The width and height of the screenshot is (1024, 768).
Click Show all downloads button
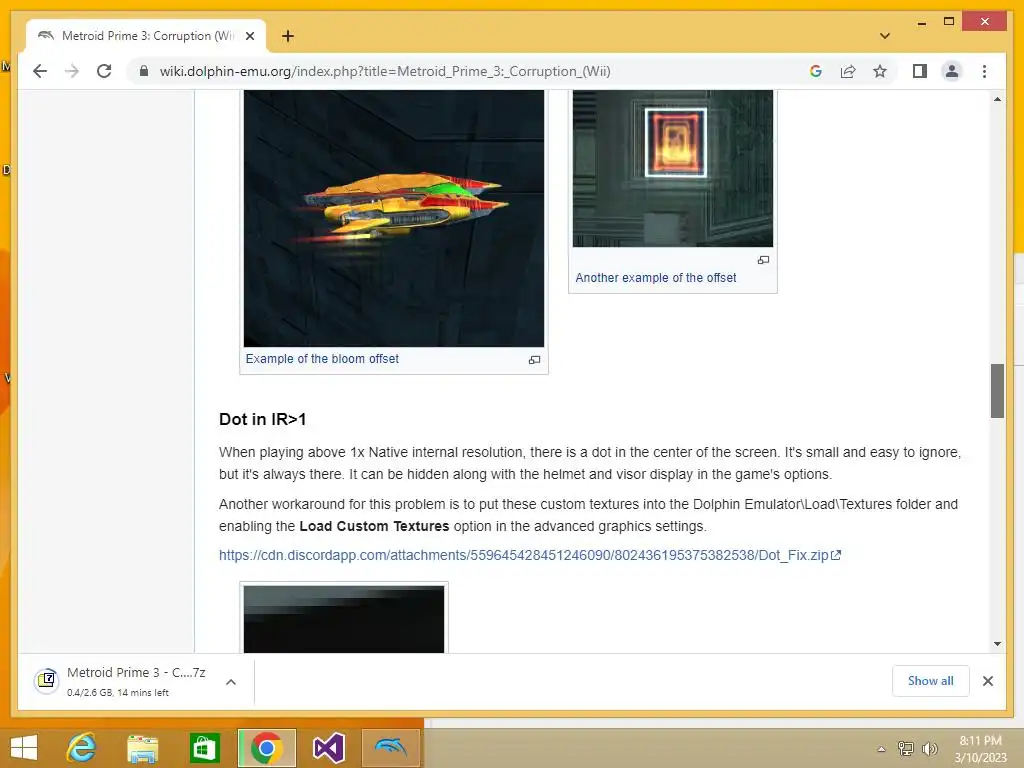(x=931, y=681)
